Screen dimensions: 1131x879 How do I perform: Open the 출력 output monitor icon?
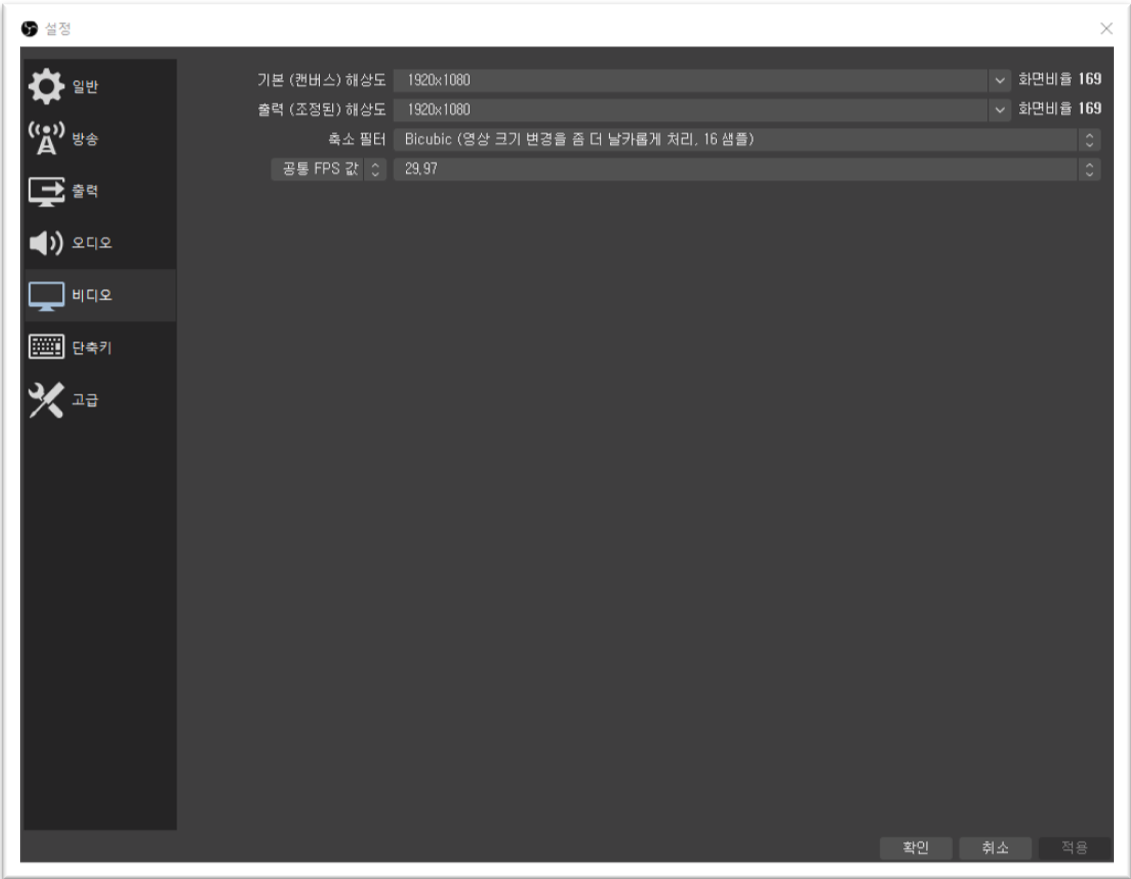coord(46,191)
